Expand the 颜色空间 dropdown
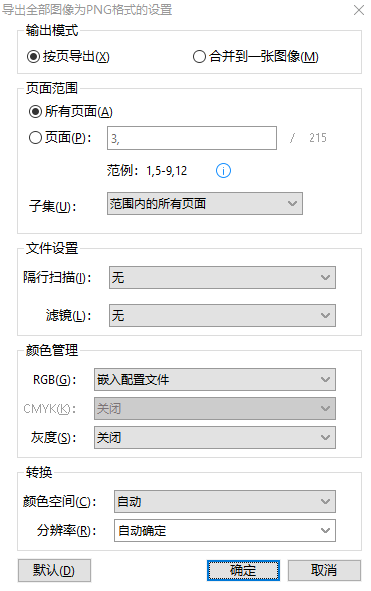The image size is (371, 591). [225, 502]
